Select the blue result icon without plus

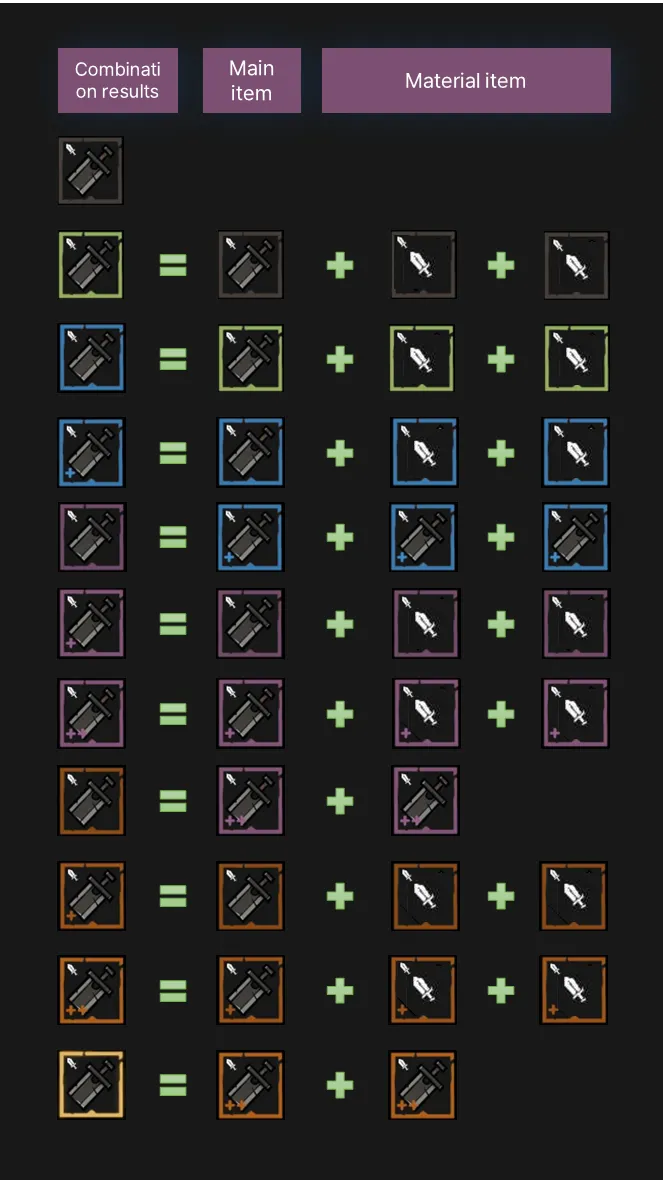click(x=91, y=358)
